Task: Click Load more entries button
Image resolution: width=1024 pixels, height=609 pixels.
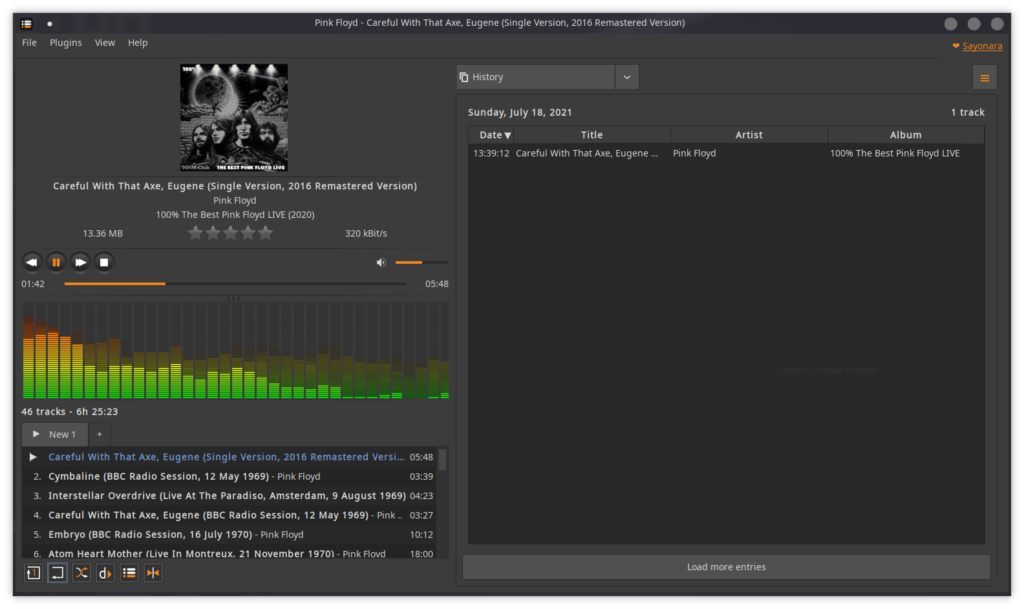Action: point(726,567)
